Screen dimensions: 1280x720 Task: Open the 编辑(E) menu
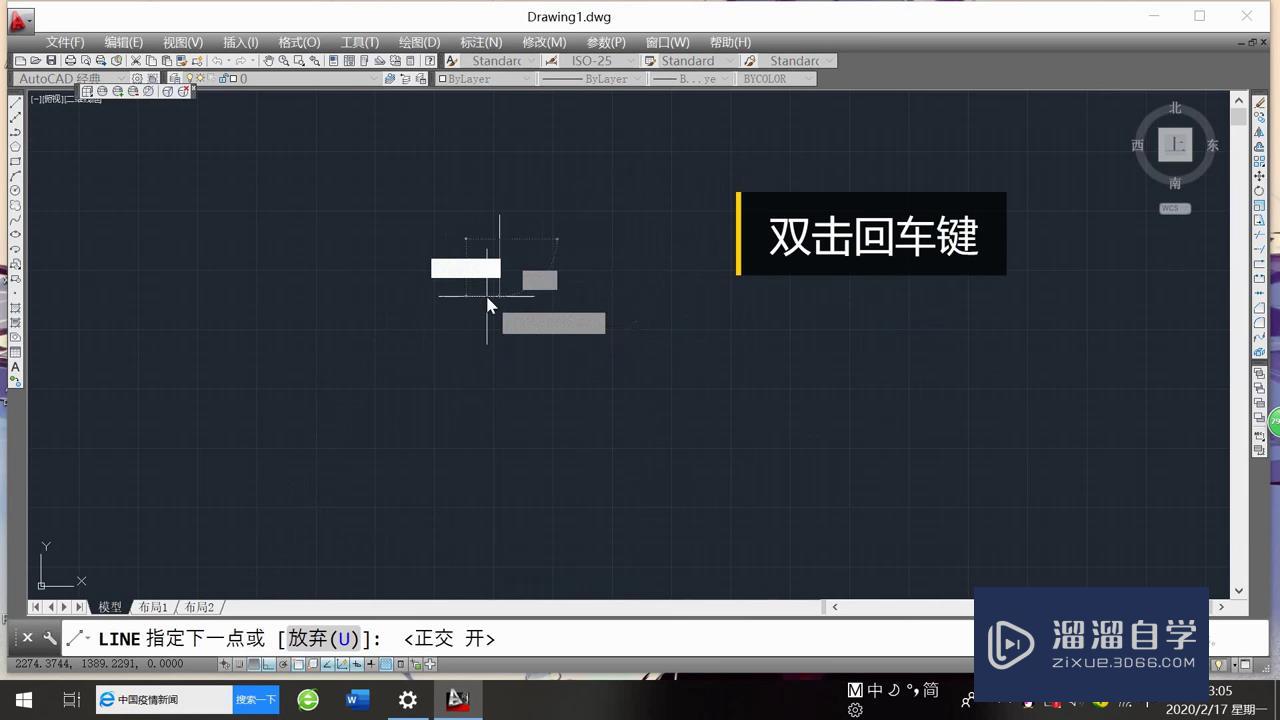pyautogui.click(x=124, y=42)
